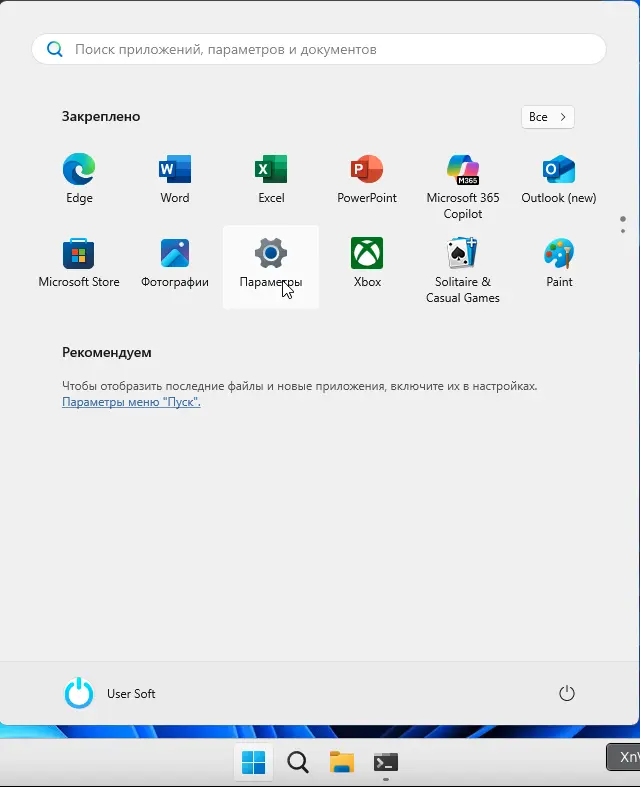Start PowerPoint from the pinned section
The height and width of the screenshot is (787, 640).
point(367,179)
